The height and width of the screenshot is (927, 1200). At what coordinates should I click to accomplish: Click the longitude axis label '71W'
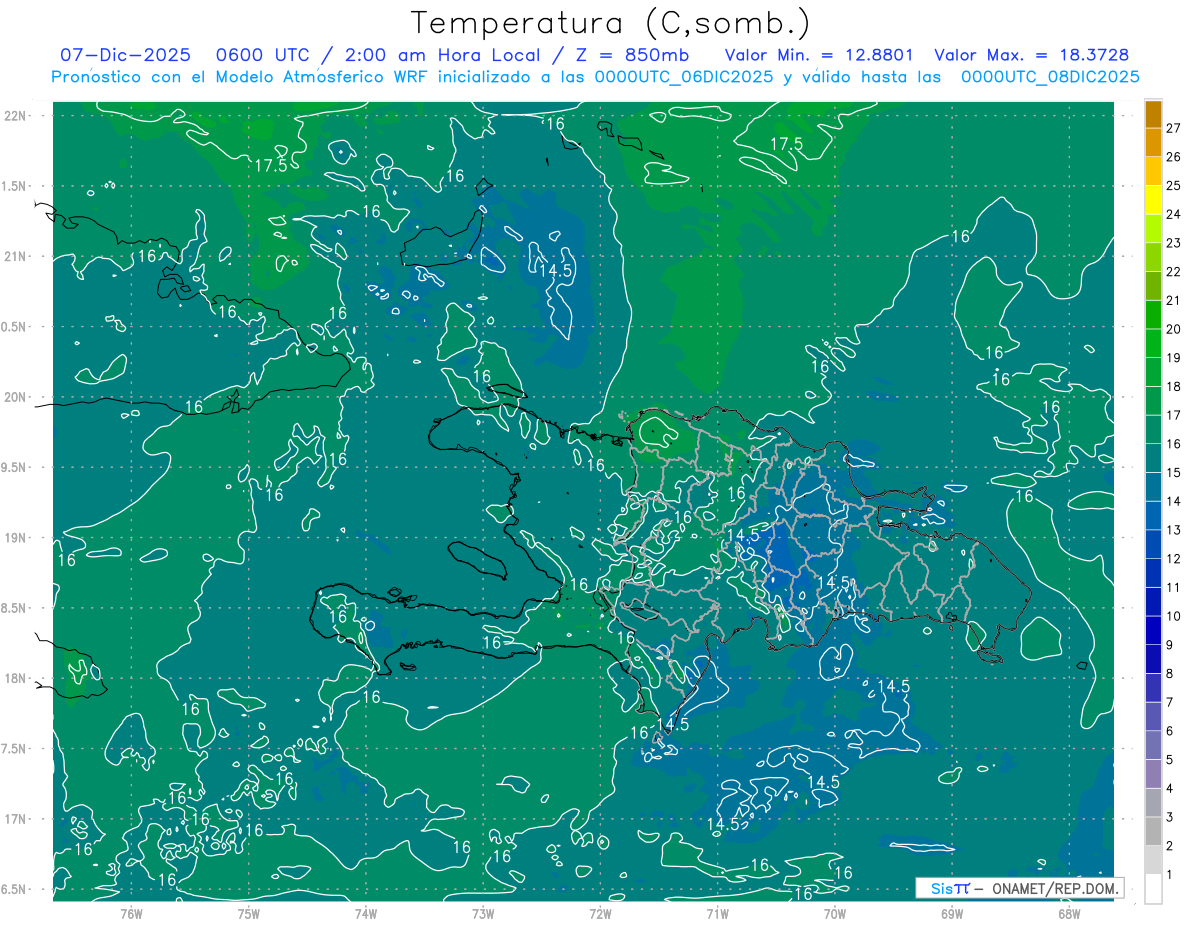click(x=717, y=914)
